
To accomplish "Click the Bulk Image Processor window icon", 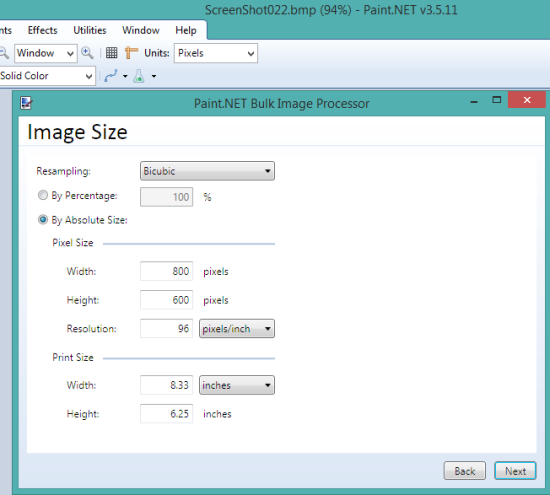I will (26, 103).
